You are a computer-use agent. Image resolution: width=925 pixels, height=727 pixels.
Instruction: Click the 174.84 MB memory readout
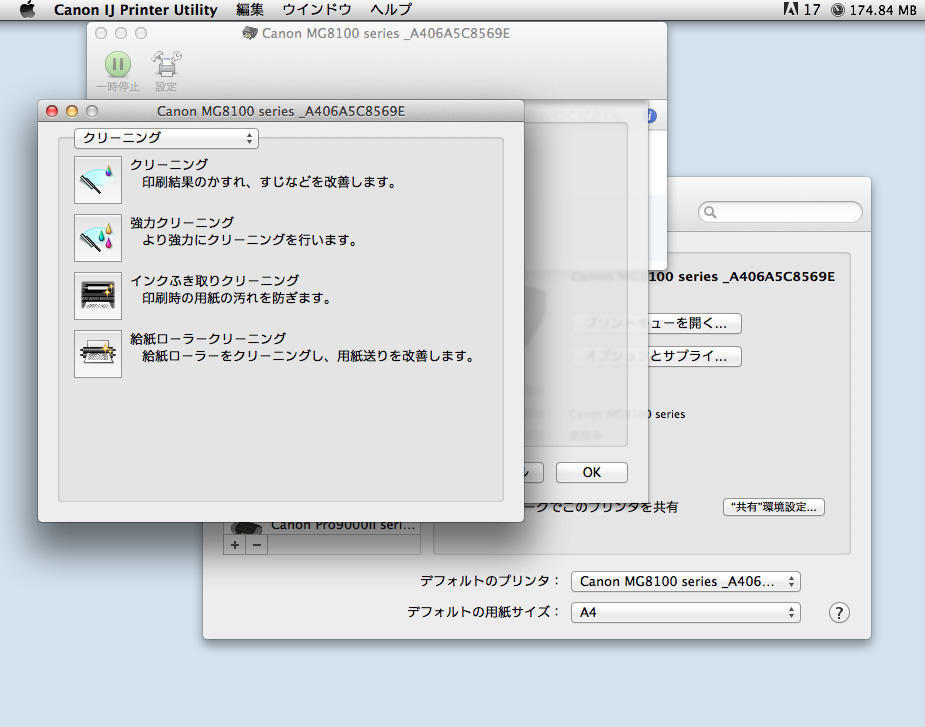click(883, 10)
